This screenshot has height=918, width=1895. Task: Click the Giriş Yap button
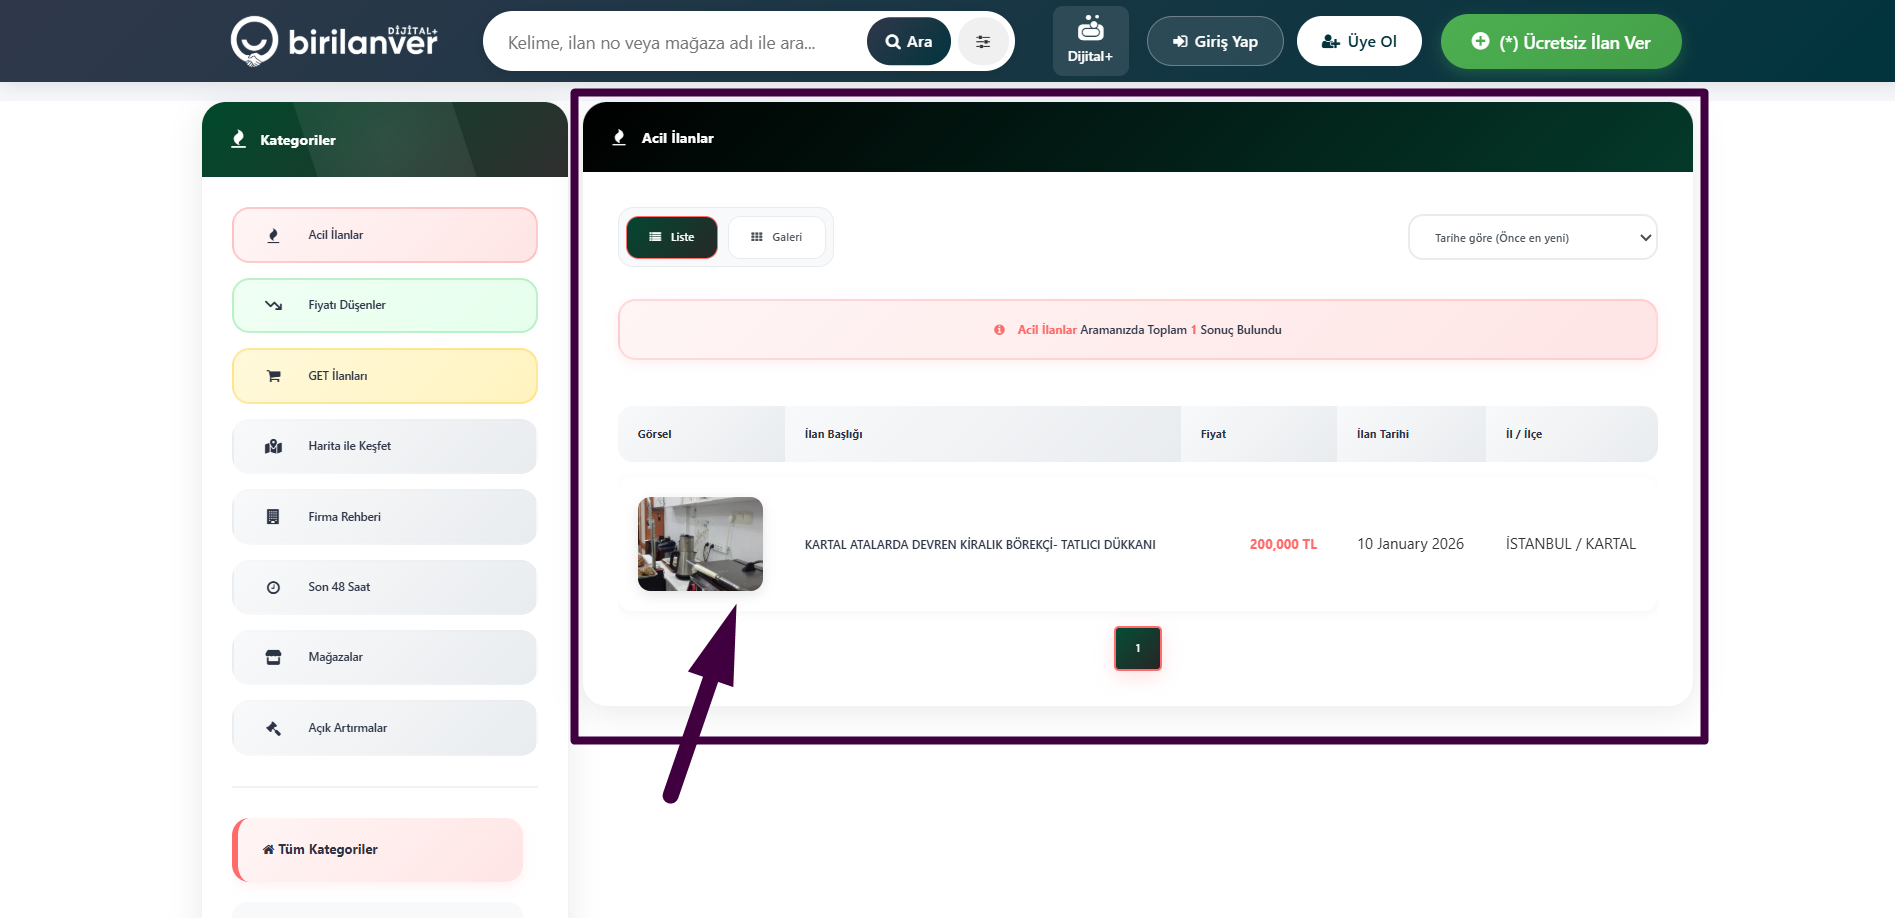click(1215, 42)
